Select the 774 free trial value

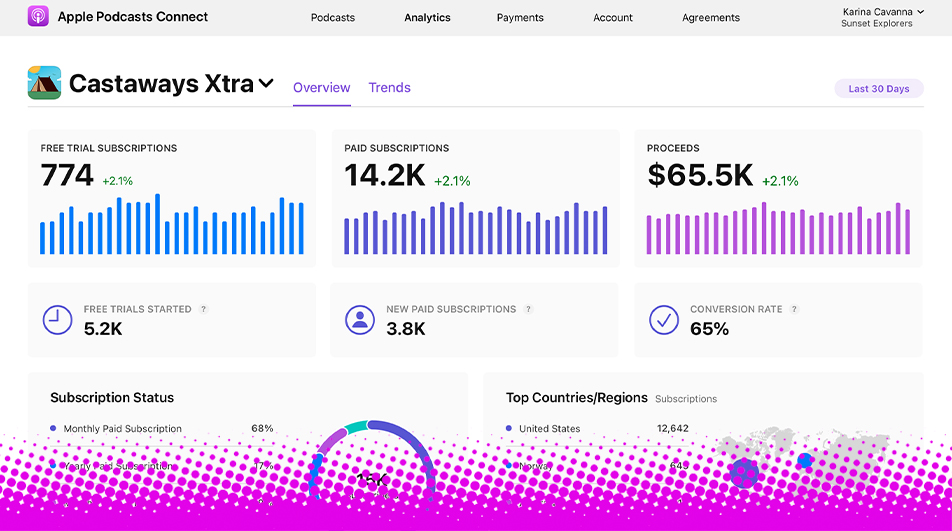coord(67,175)
